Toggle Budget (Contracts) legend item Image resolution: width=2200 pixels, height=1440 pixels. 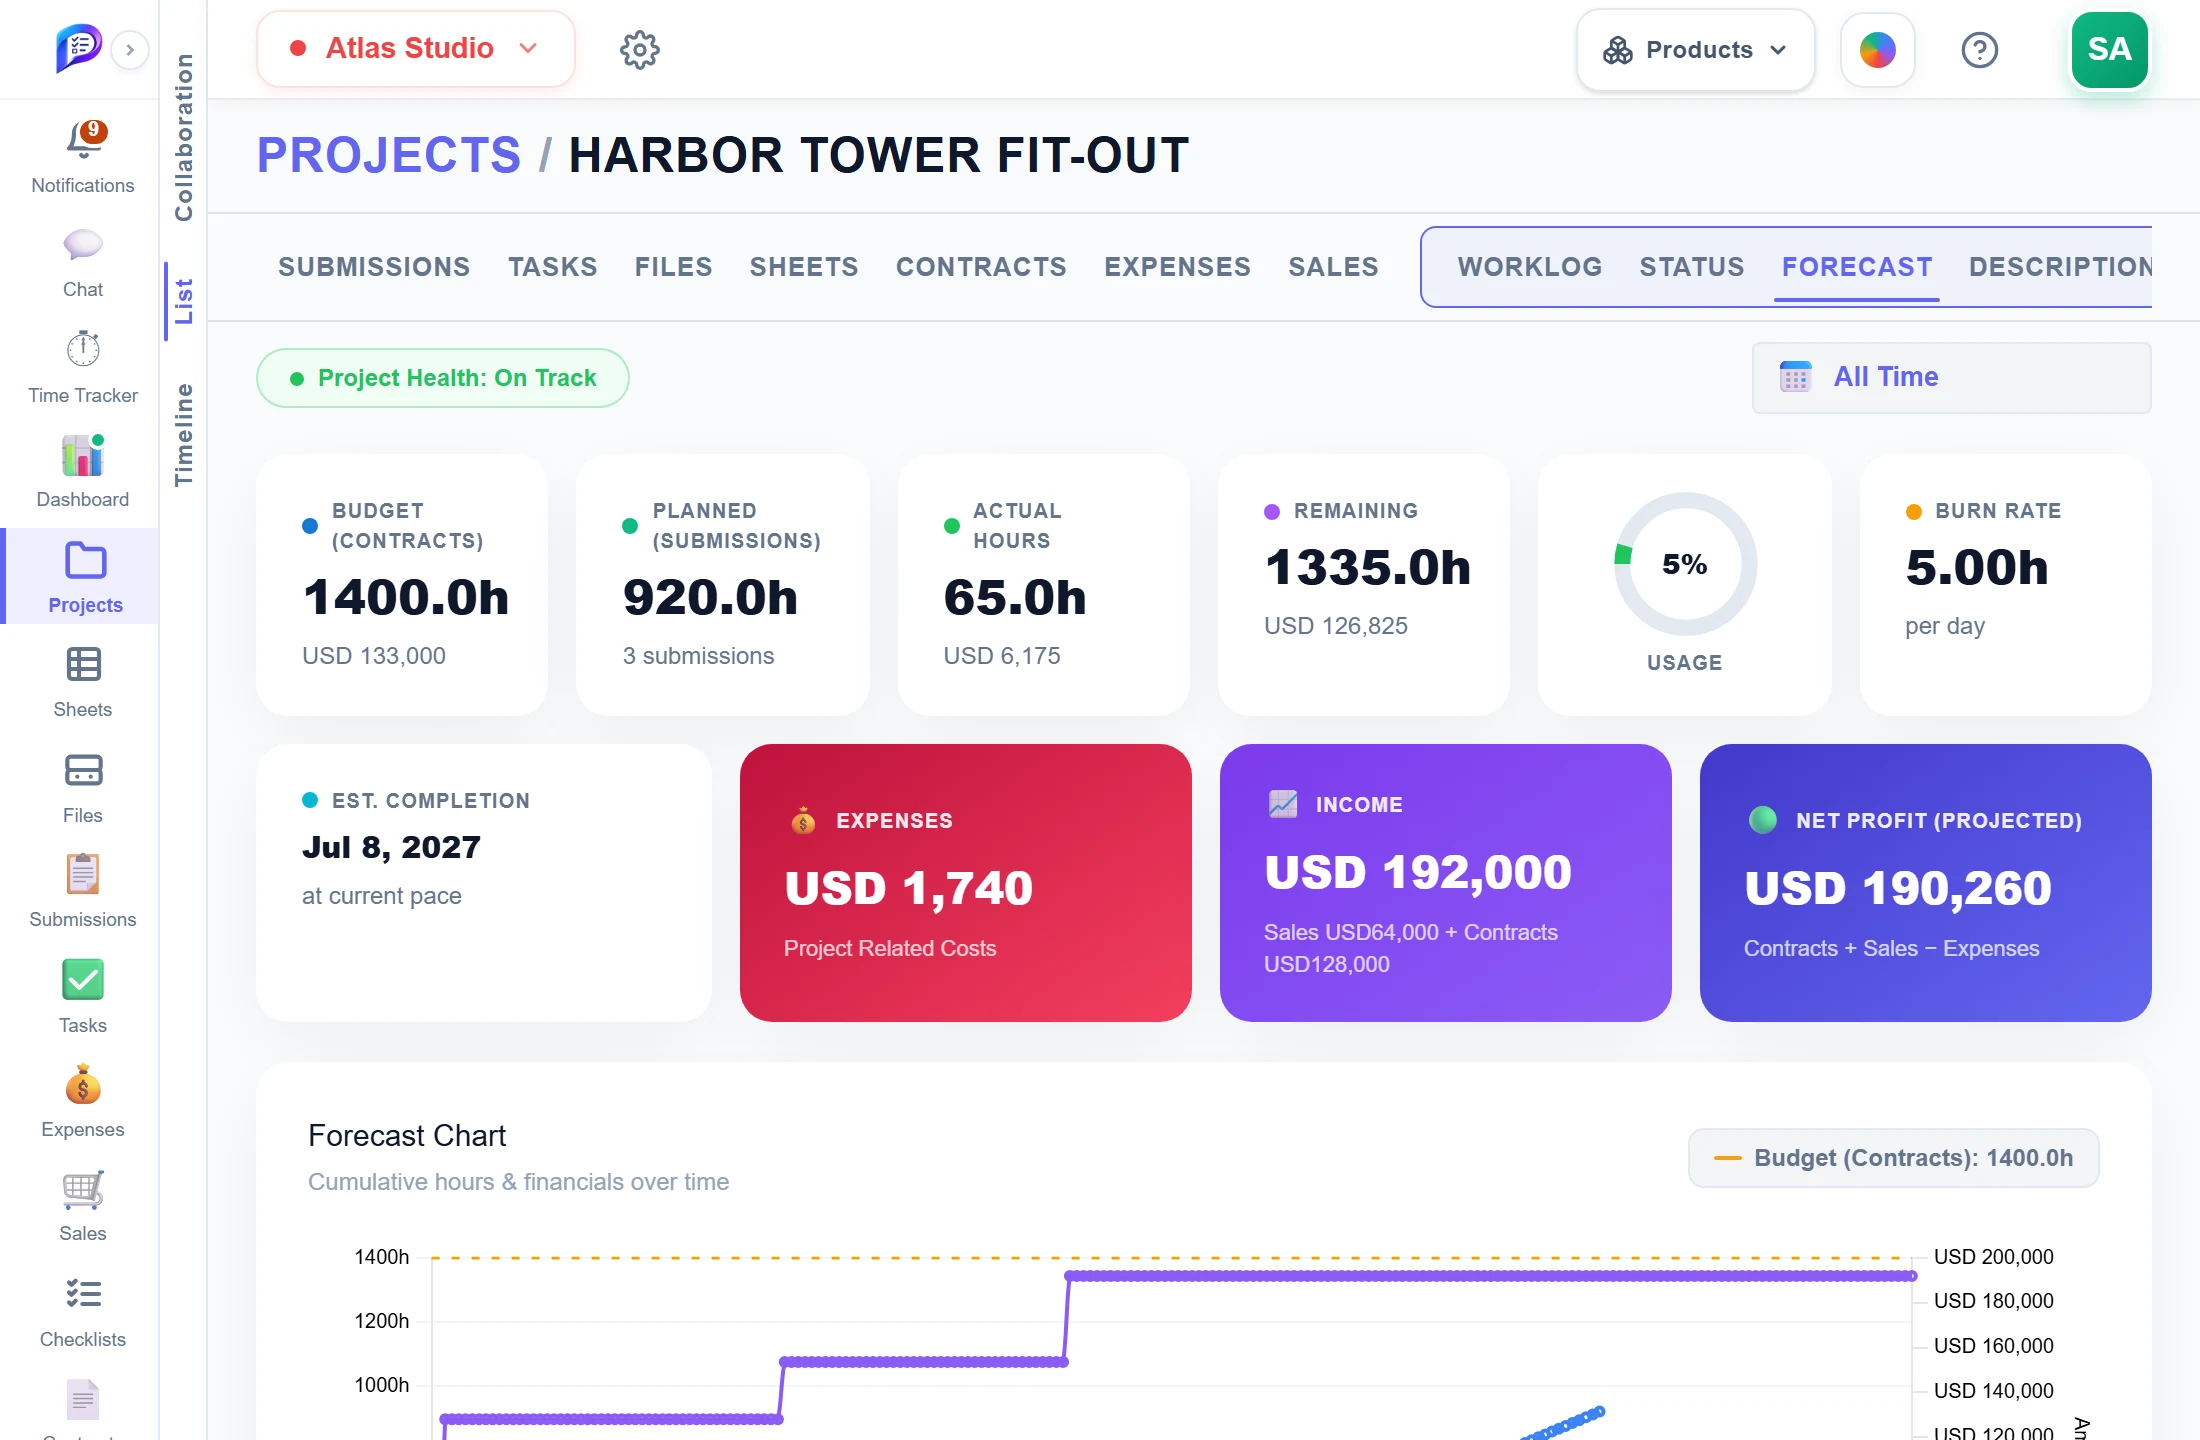click(1894, 1158)
